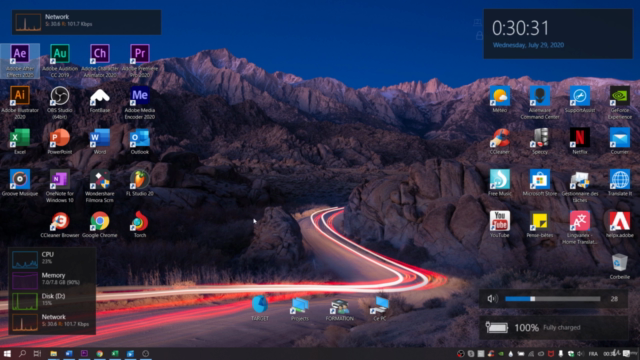
Task: Select the Adobe Audition CC 2019 icon
Action: click(x=60, y=61)
